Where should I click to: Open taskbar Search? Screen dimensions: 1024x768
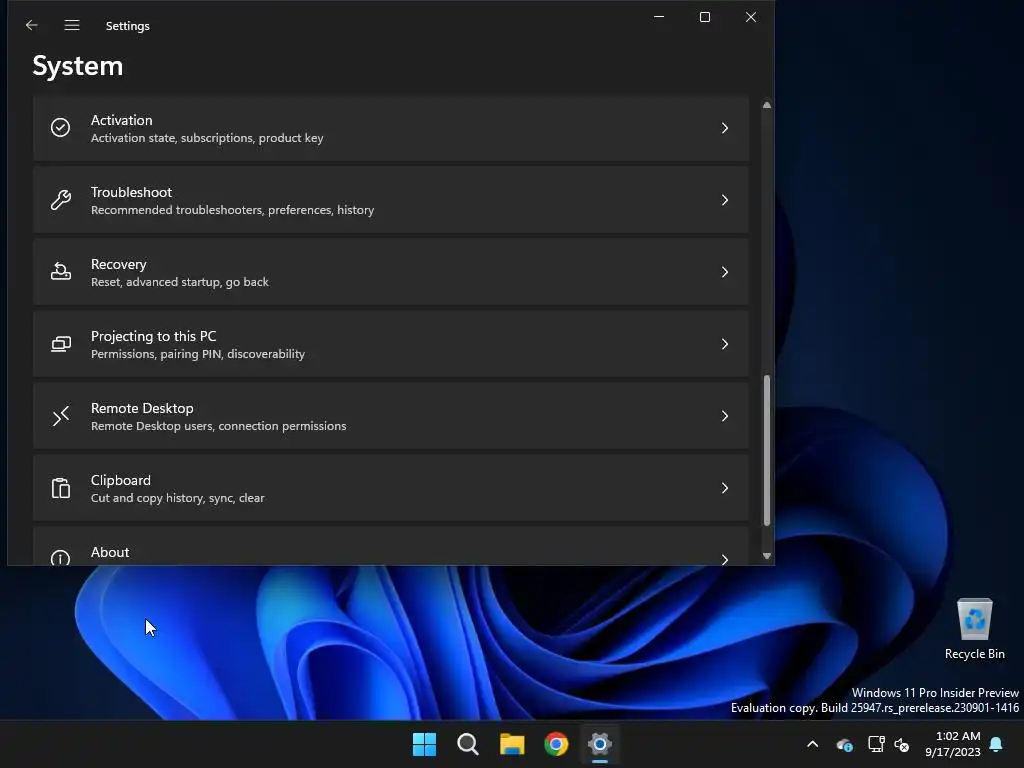click(x=468, y=744)
